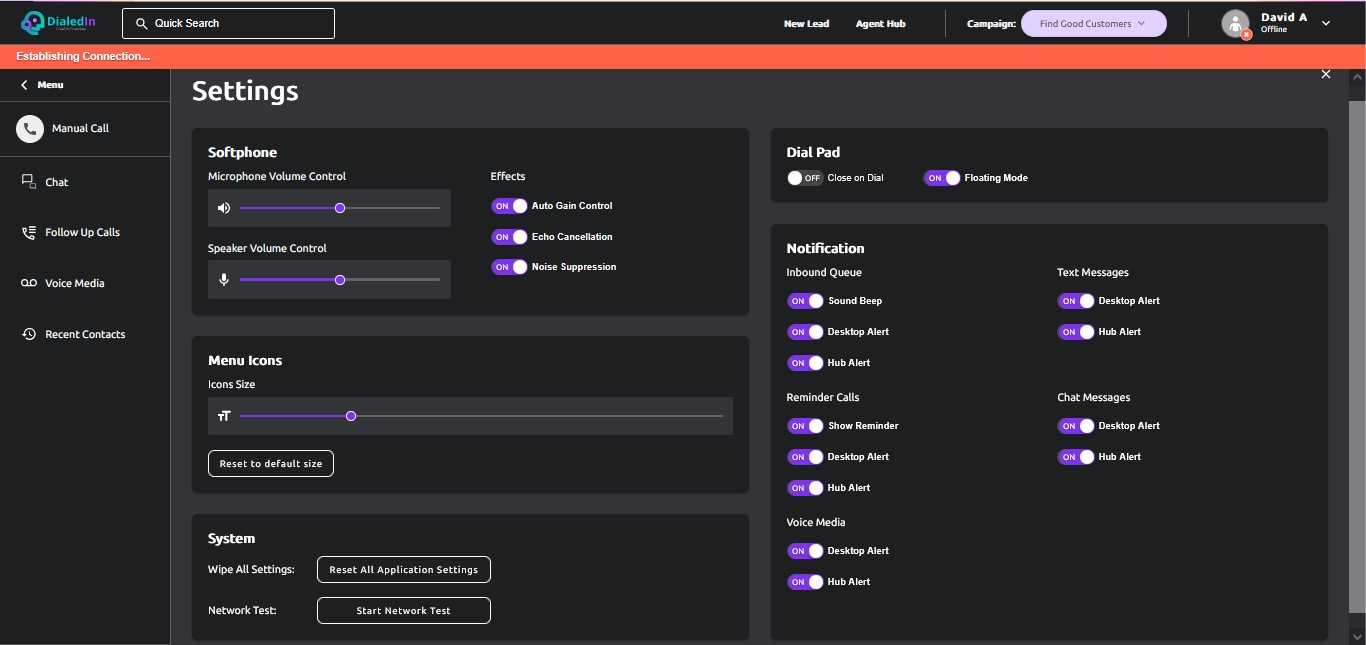Expand the Find Good Customers campaign dropdown
This screenshot has width=1366, height=645.
click(1093, 24)
